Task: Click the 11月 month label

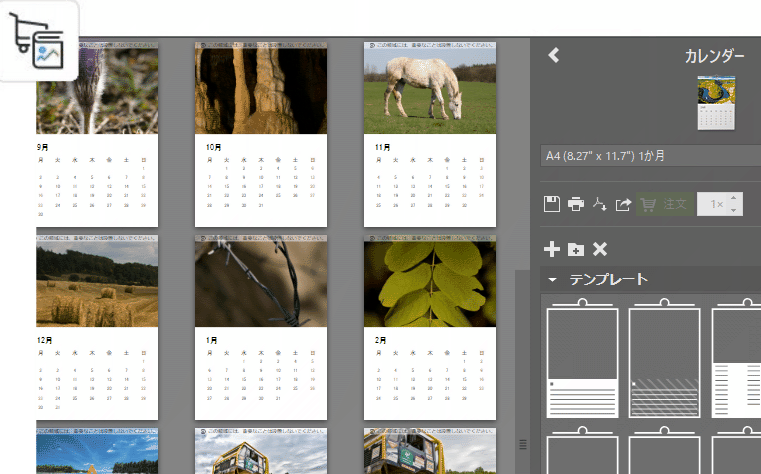Action: 382,147
